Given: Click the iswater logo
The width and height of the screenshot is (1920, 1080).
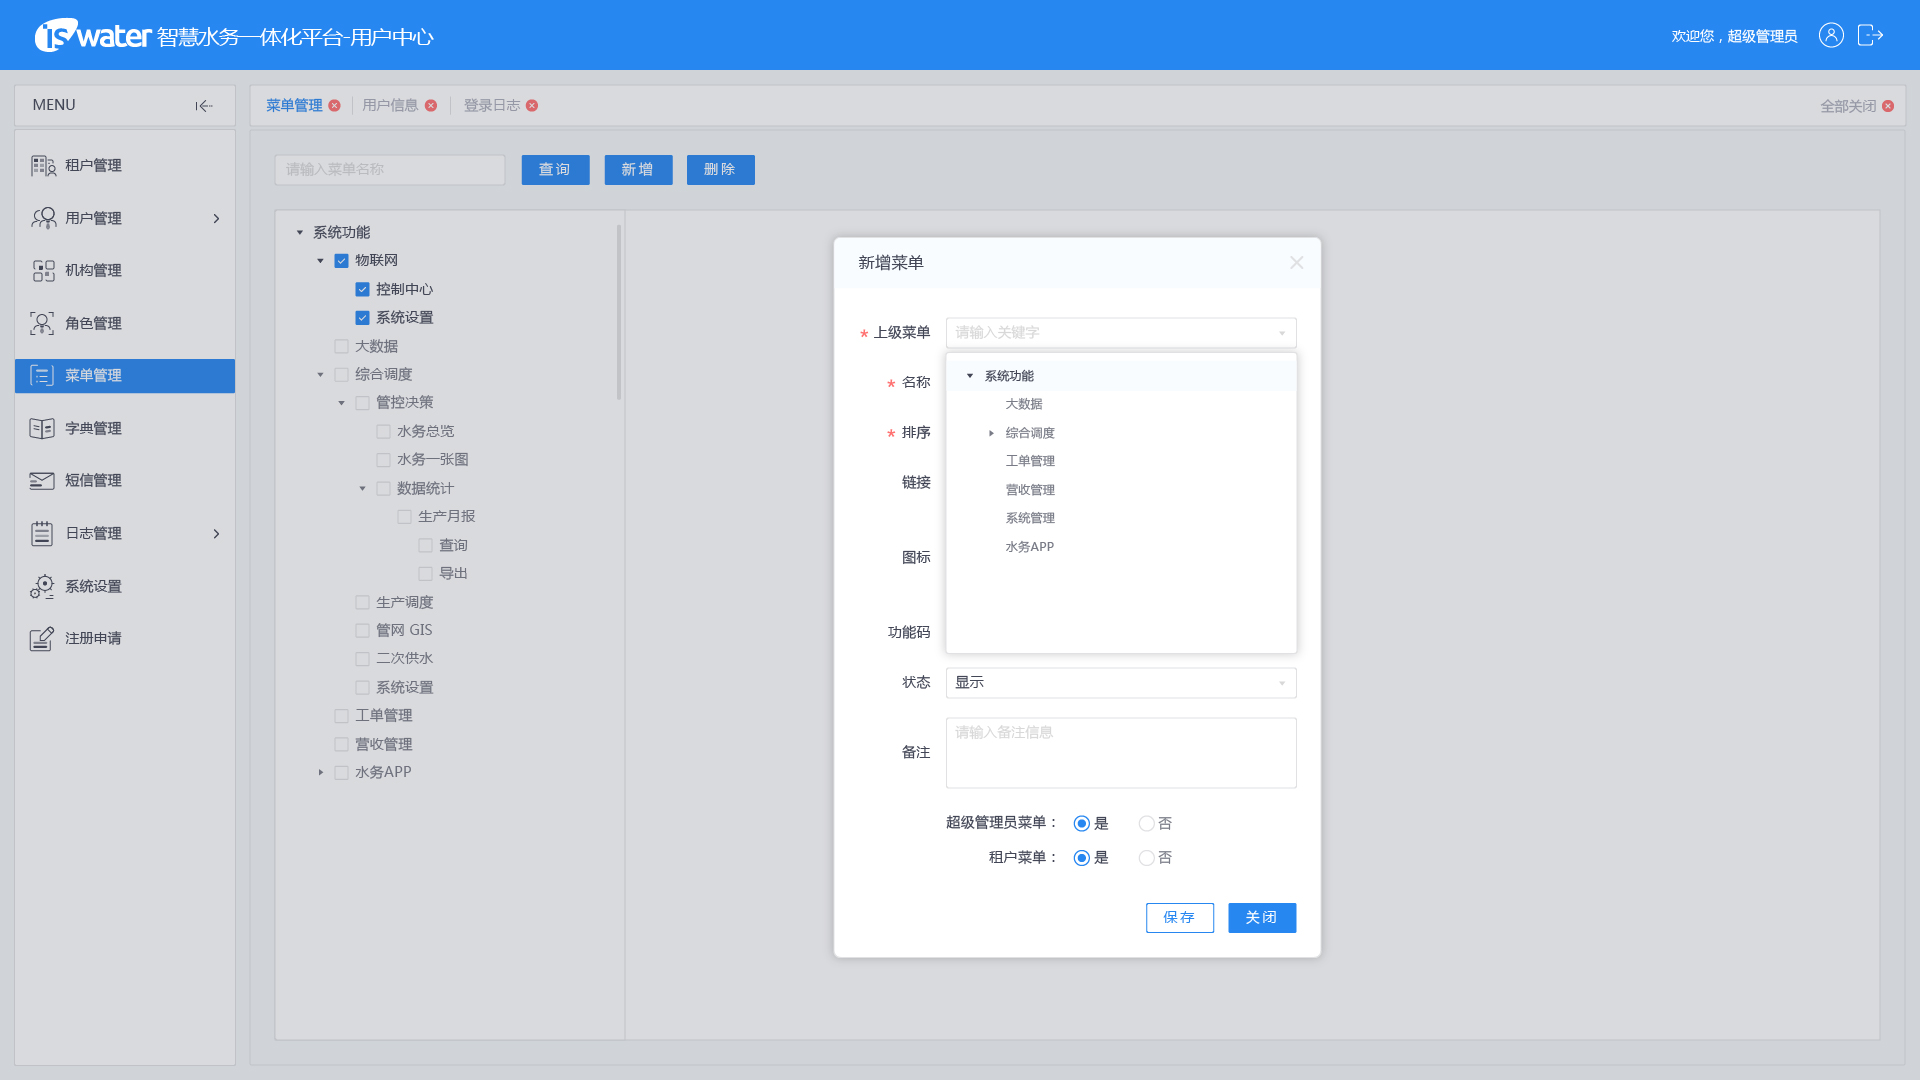Looking at the screenshot, I should [x=93, y=36].
